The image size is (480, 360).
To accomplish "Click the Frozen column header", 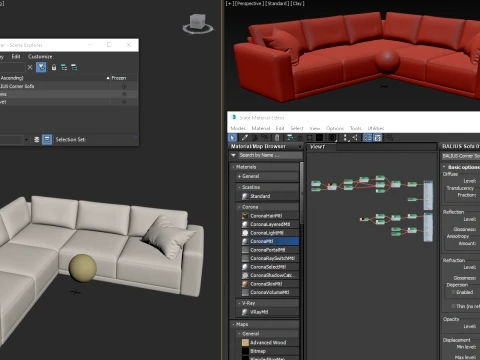I will tap(119, 78).
